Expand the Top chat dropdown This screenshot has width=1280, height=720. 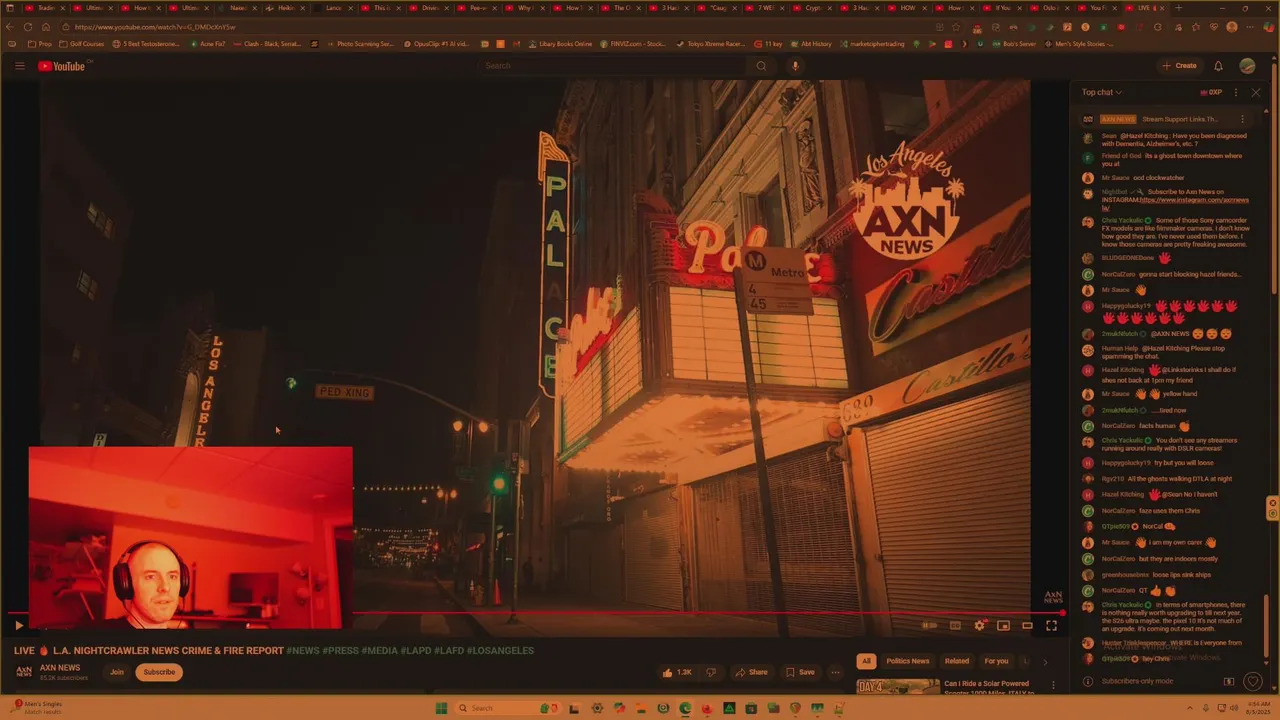click(1101, 92)
